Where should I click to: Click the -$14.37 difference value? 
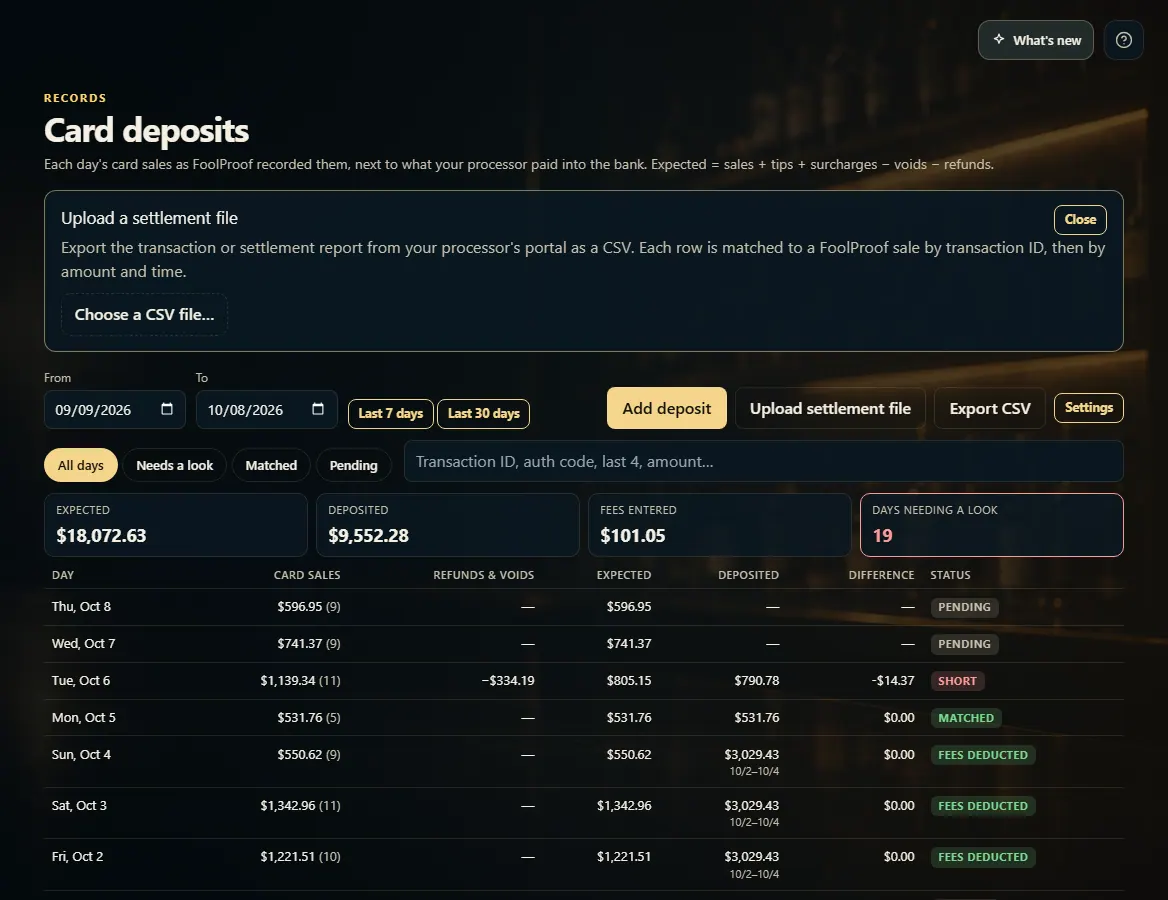892,680
